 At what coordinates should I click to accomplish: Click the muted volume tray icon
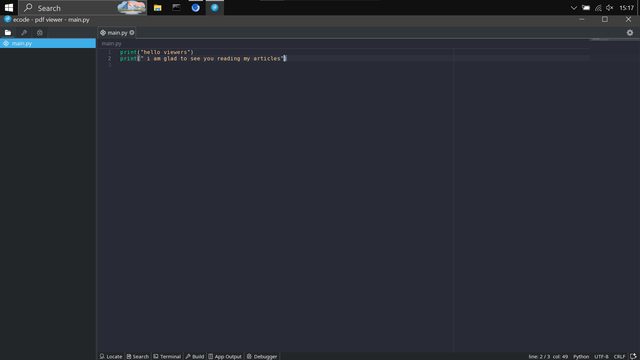click(x=610, y=8)
